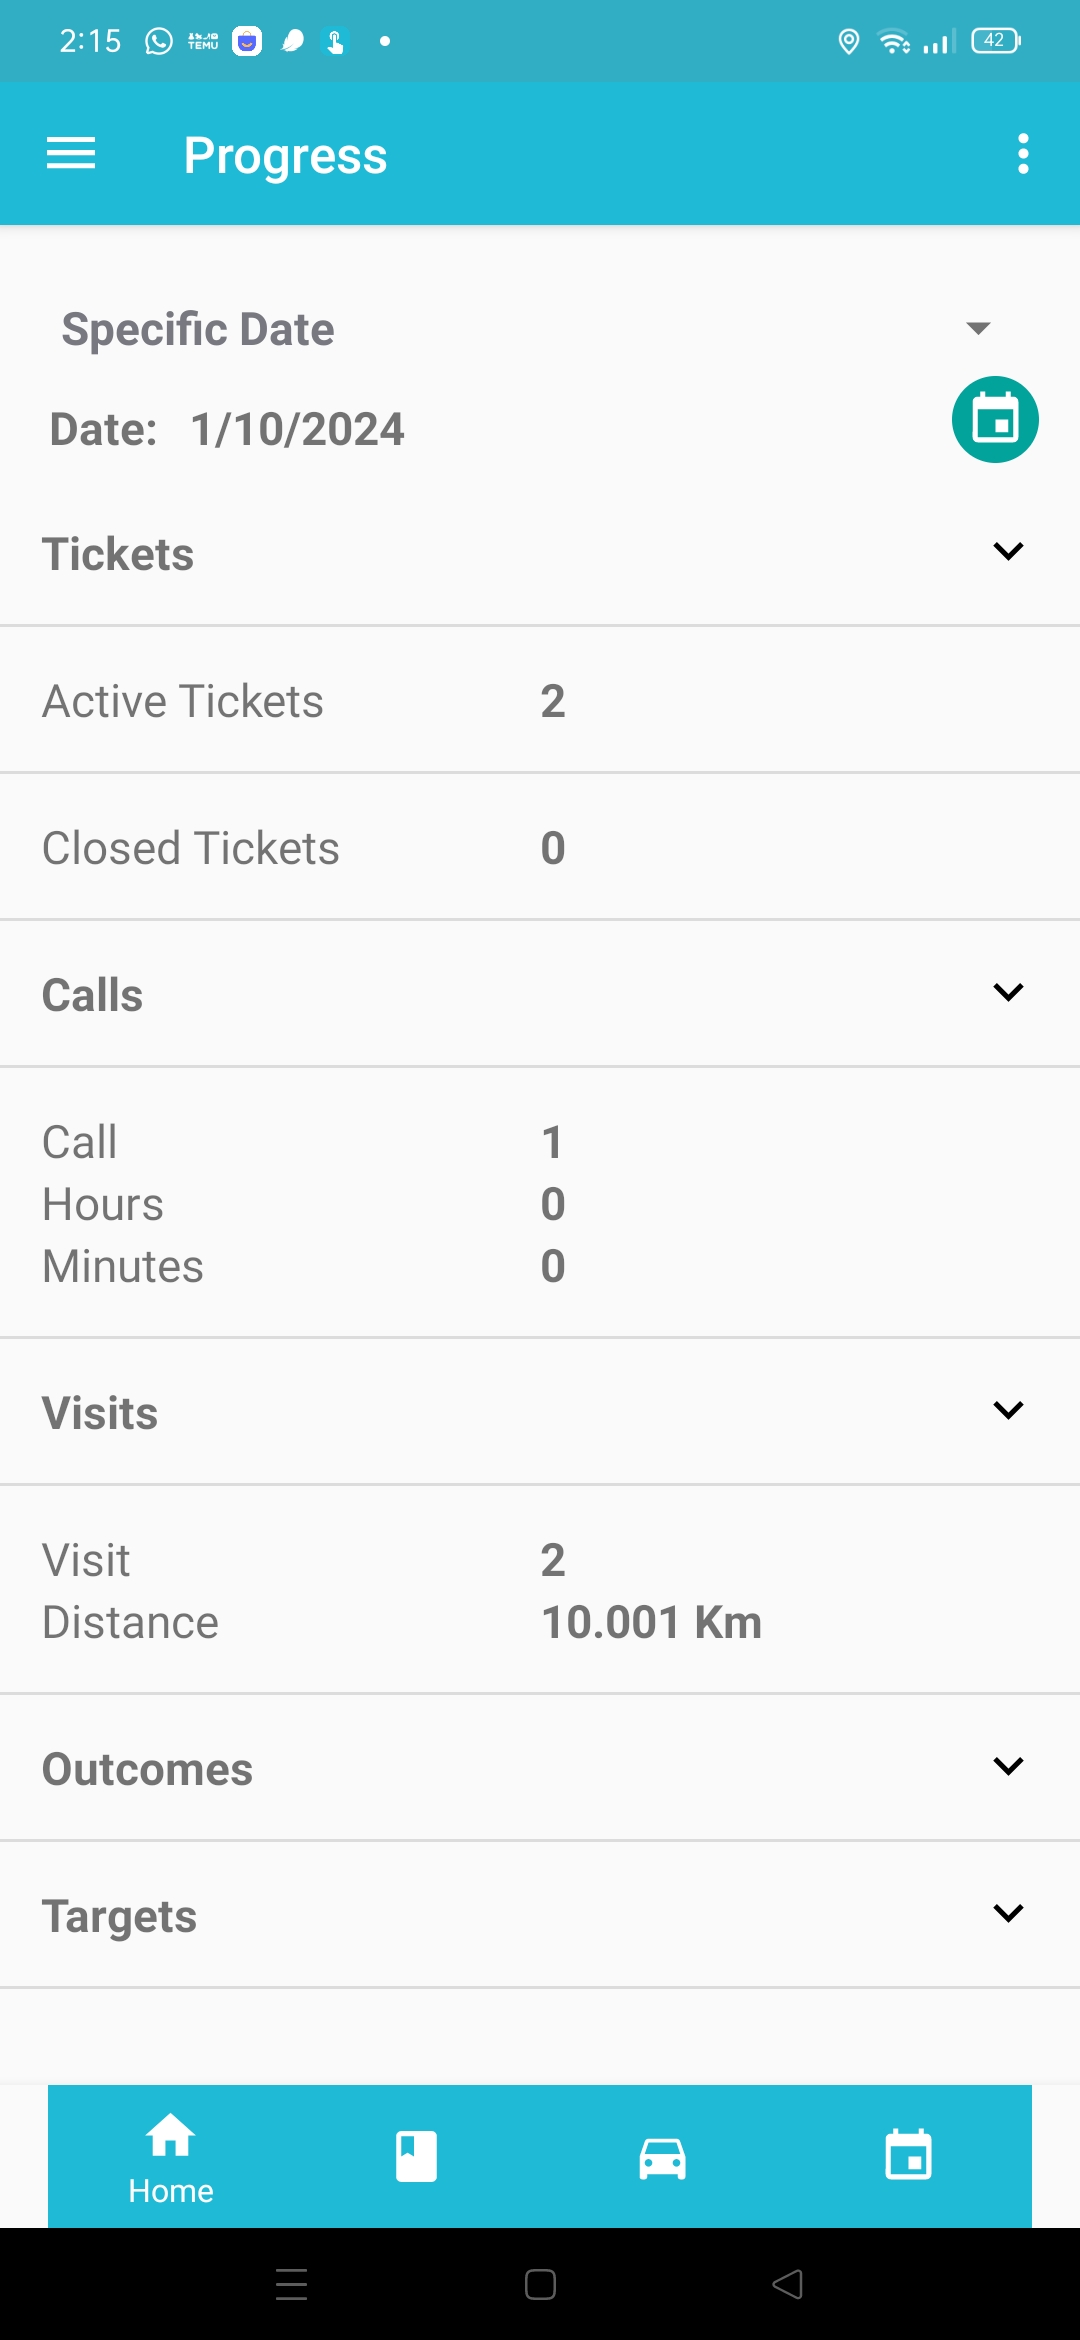Image resolution: width=1080 pixels, height=2340 pixels.
Task: Expand the Targets section
Action: pos(1008,1914)
